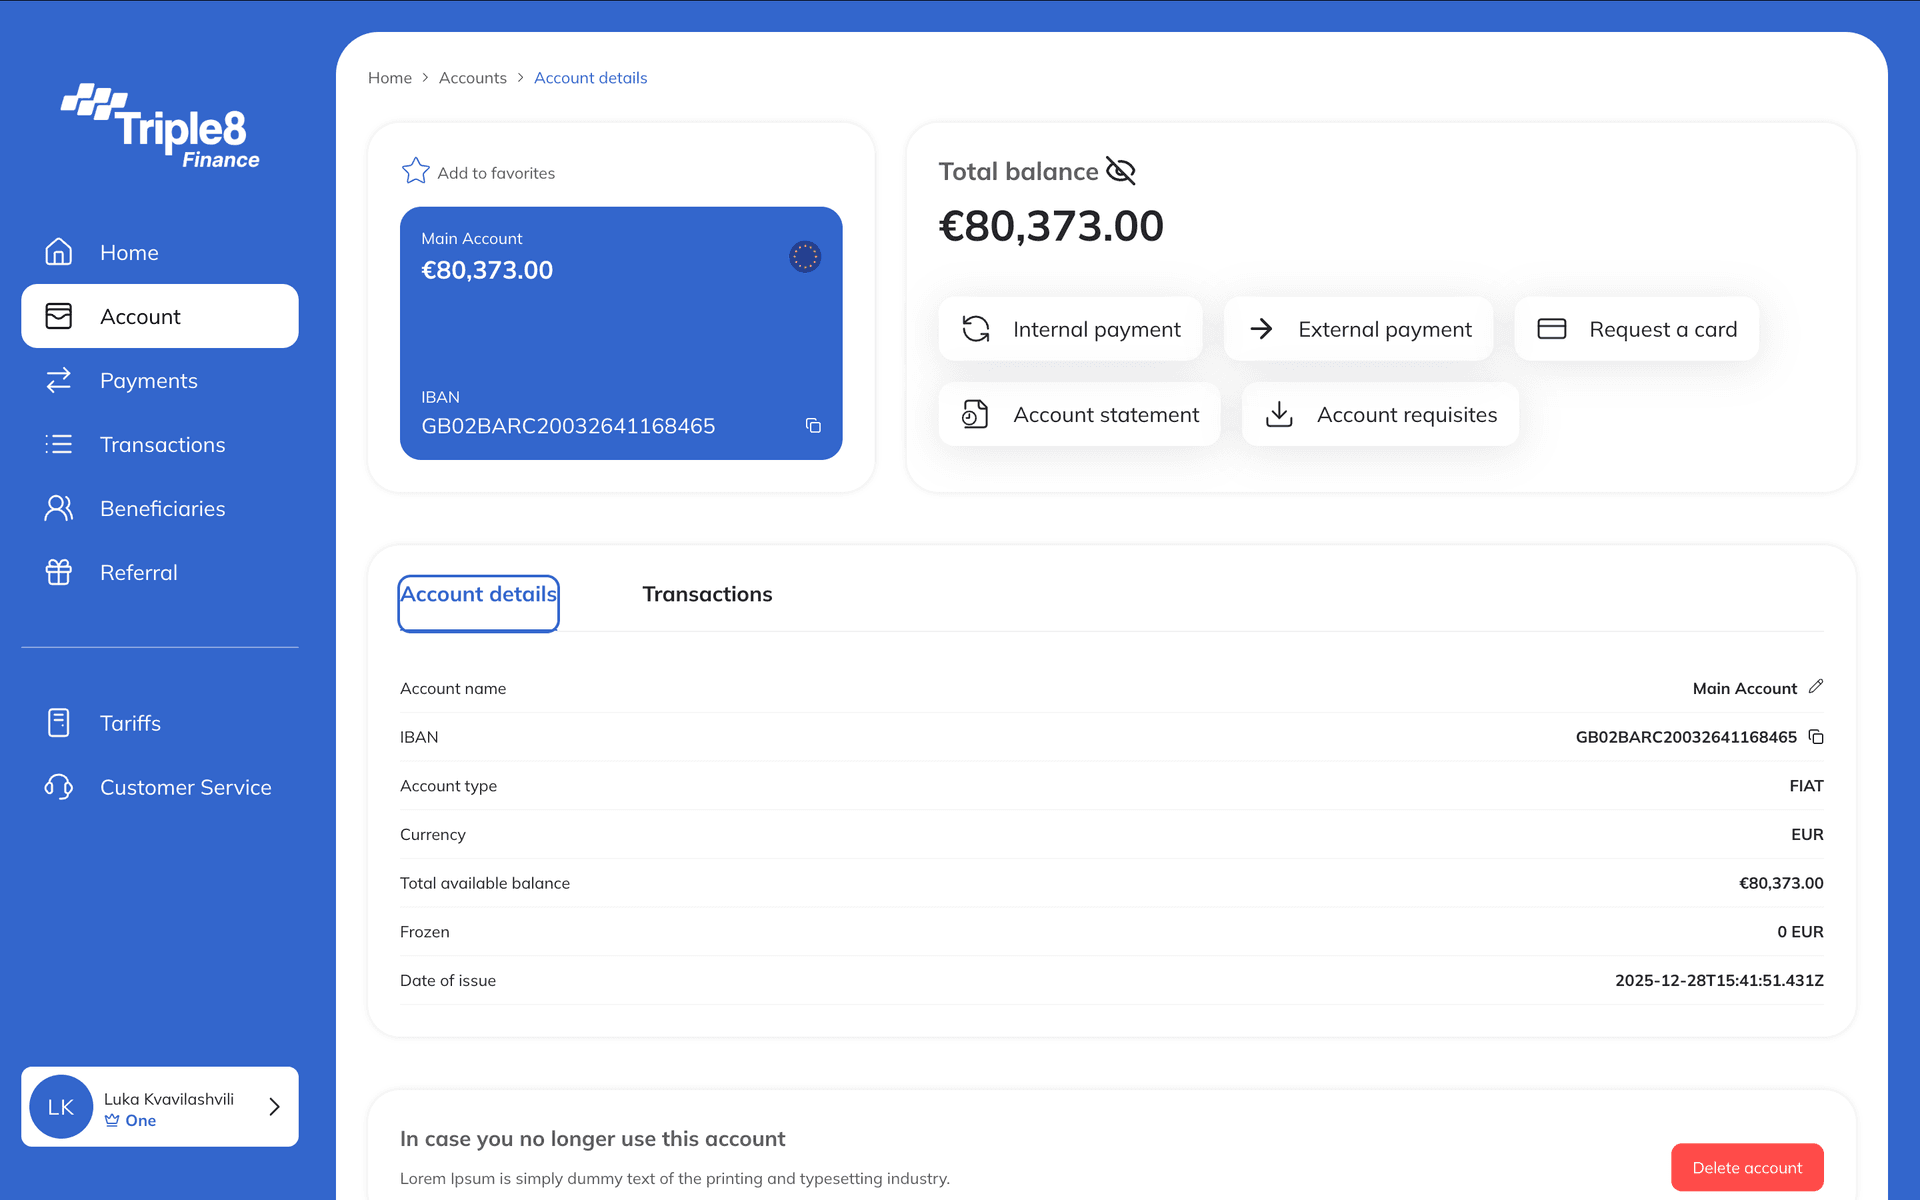Click the Home house icon in sidebar

[x=59, y=252]
